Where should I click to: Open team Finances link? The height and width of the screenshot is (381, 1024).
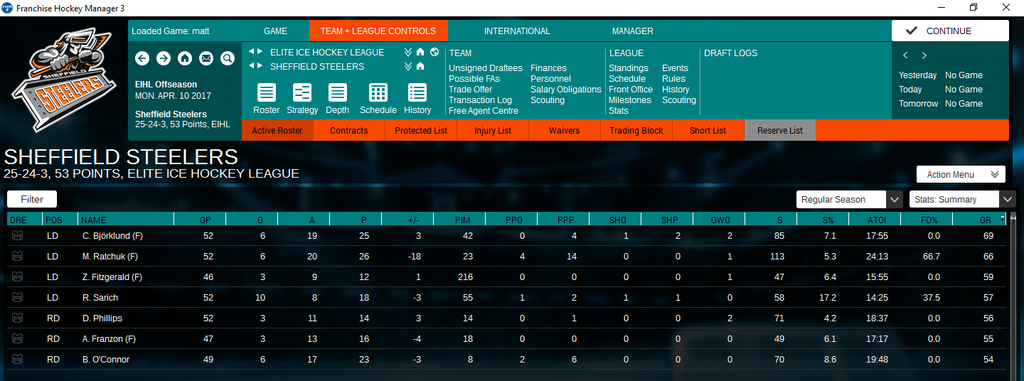[x=549, y=68]
